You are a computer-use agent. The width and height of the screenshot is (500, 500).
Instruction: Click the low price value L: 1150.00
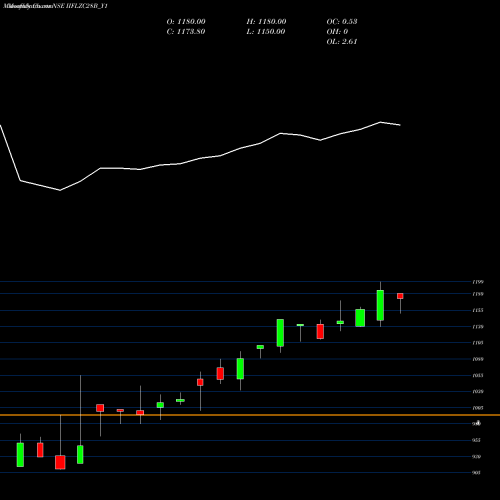click(x=266, y=32)
